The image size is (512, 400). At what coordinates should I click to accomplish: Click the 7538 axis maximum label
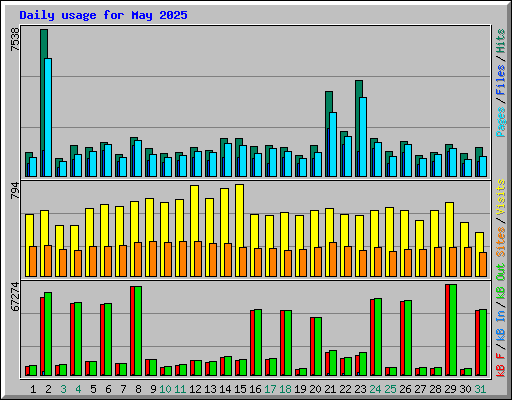click(x=15, y=39)
